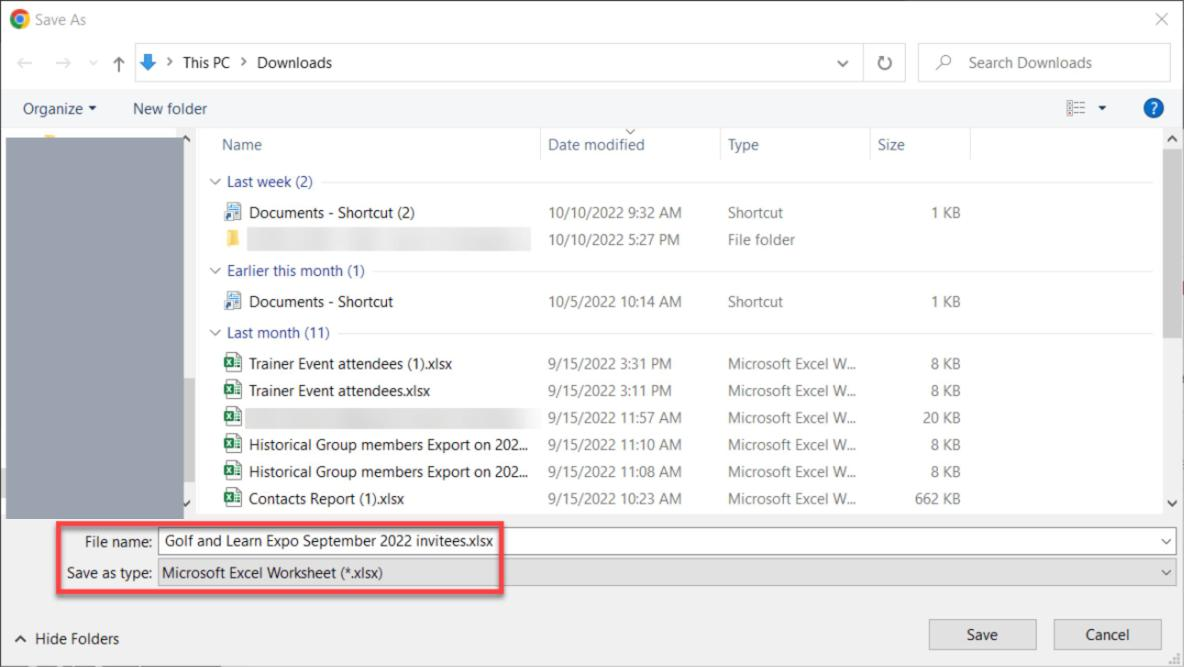This screenshot has height=667, width=1184.
Task: Select the Contacts Report (1).xlsx name
Action: pyautogui.click(x=326, y=499)
